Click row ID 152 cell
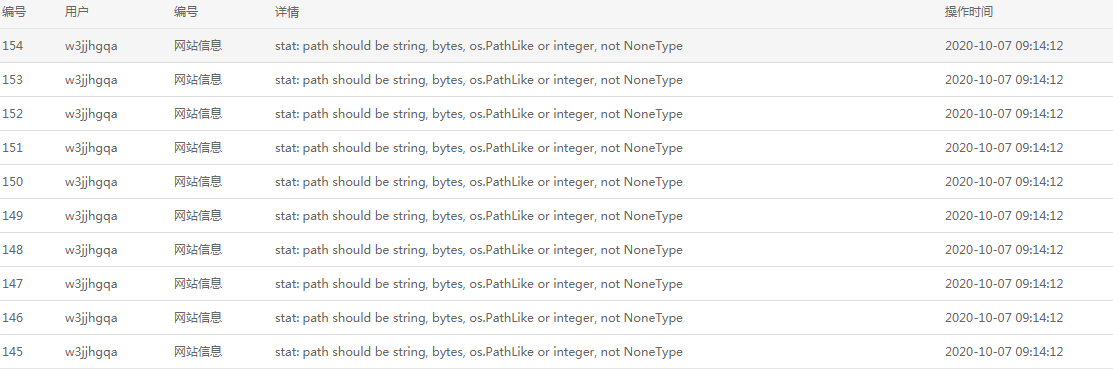 tap(12, 114)
